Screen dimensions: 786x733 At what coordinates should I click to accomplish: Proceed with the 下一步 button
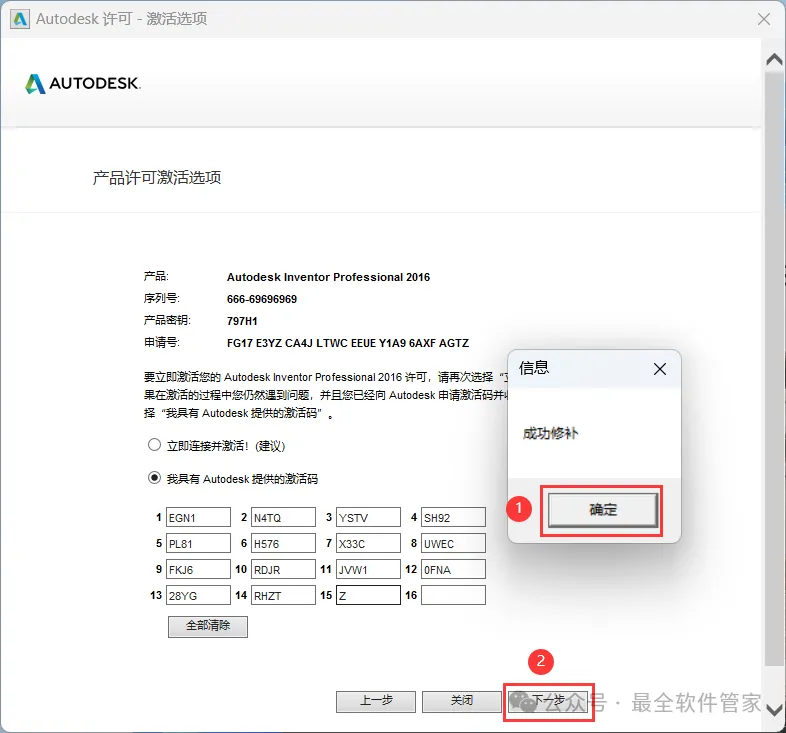(548, 701)
